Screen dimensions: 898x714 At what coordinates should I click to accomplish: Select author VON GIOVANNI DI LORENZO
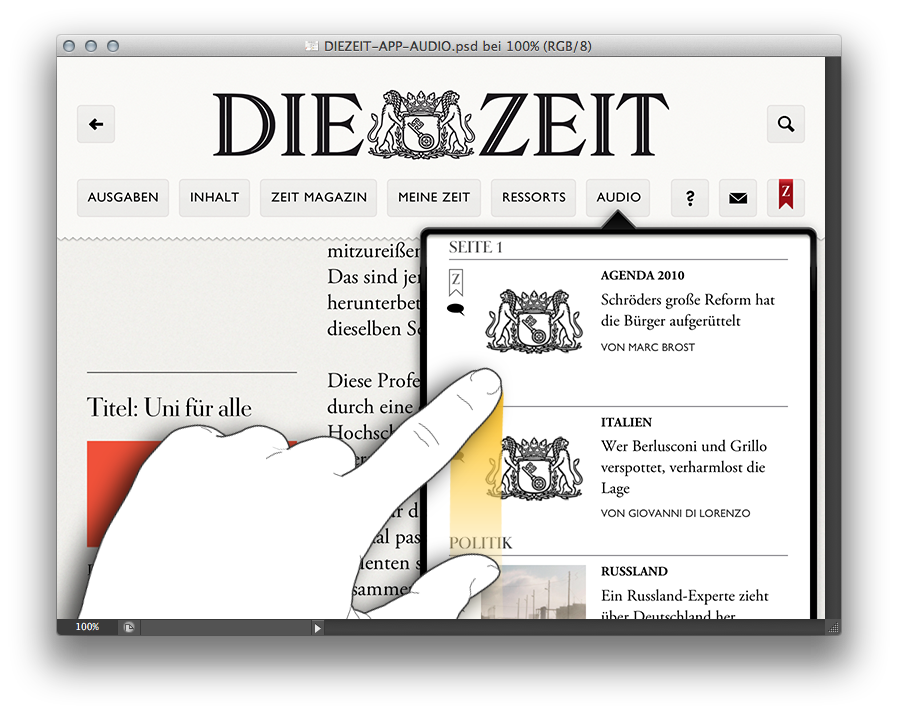click(x=675, y=513)
